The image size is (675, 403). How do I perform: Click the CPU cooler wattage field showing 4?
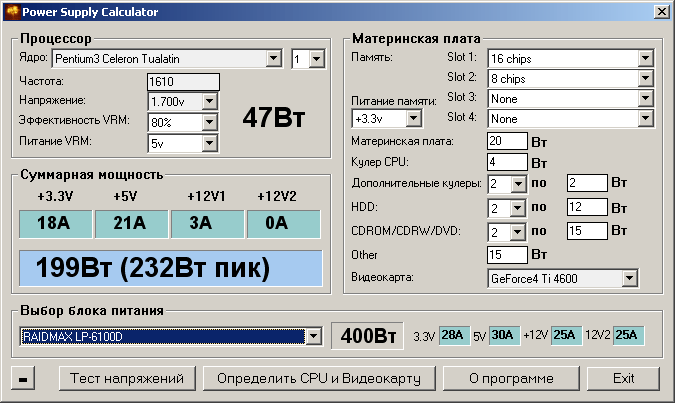click(x=507, y=162)
